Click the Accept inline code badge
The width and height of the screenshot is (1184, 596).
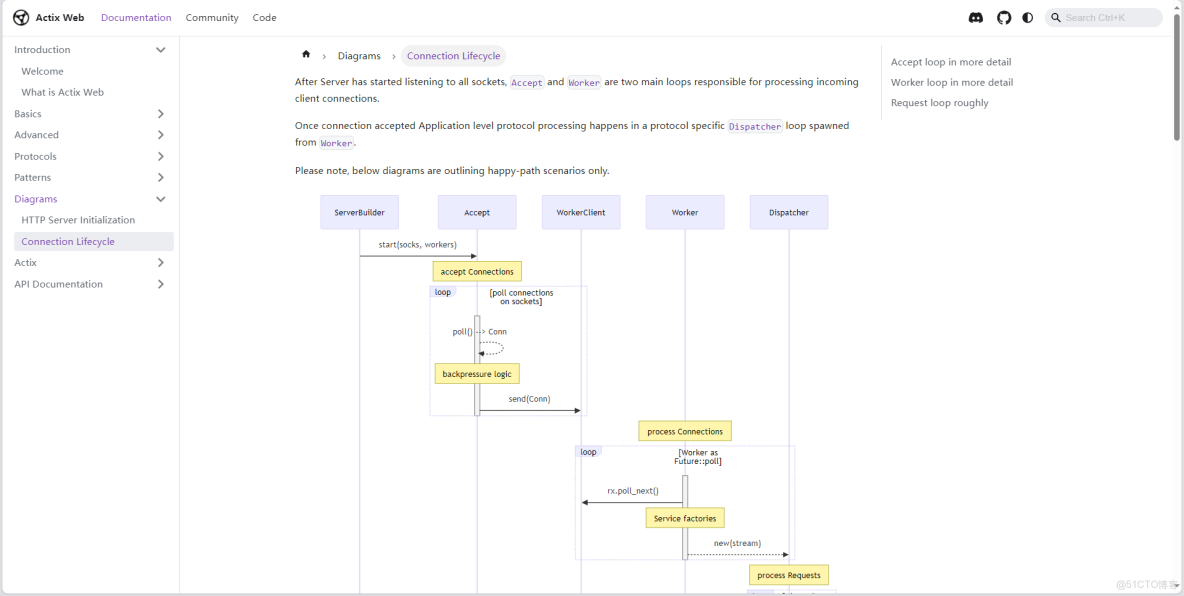(x=527, y=82)
